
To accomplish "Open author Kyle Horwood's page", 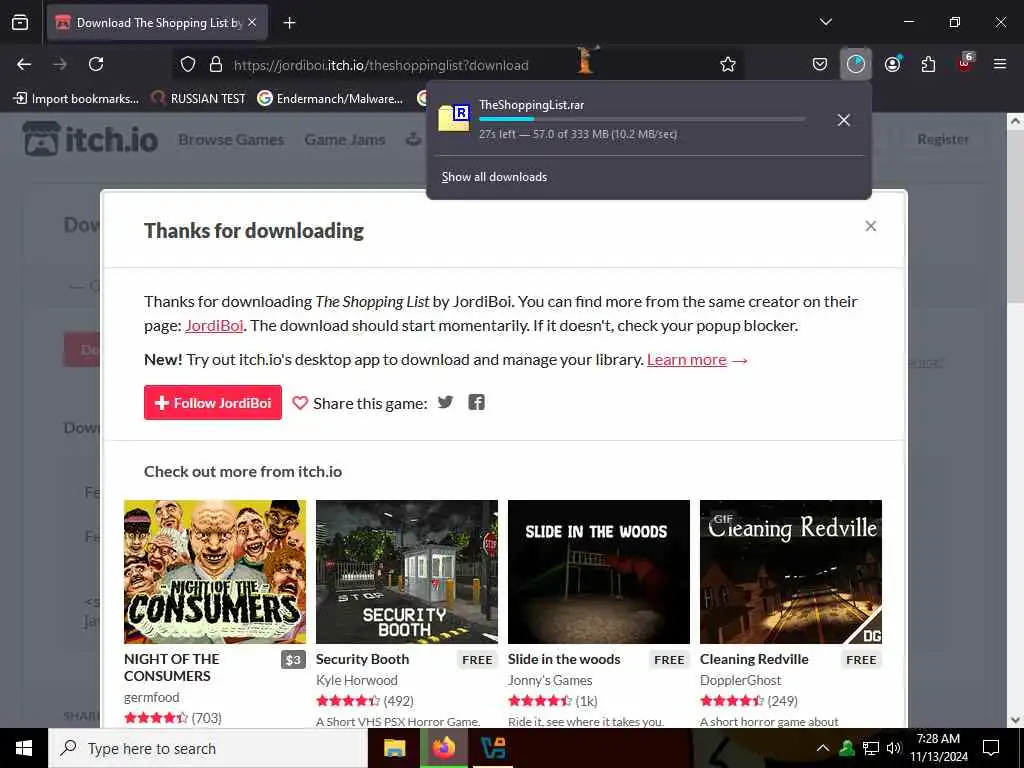I will pos(357,680).
